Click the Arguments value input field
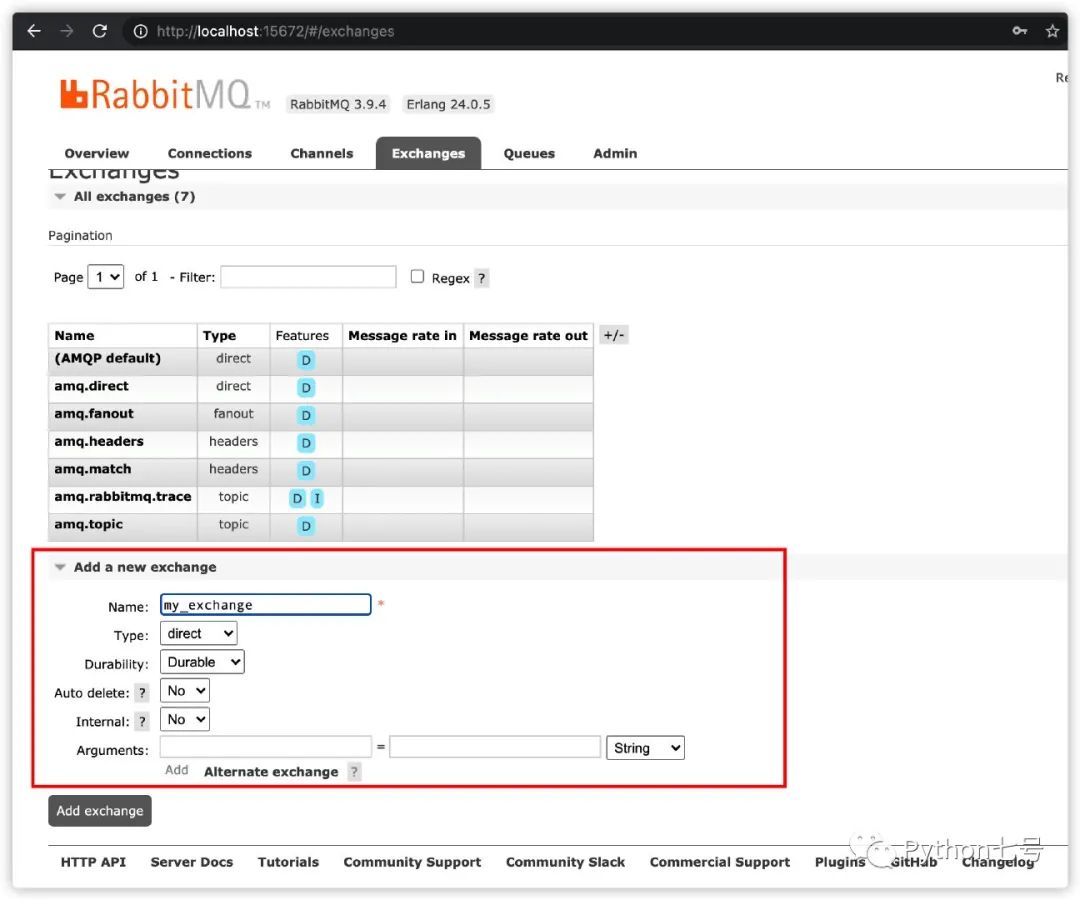The height and width of the screenshot is (900, 1080). (495, 746)
